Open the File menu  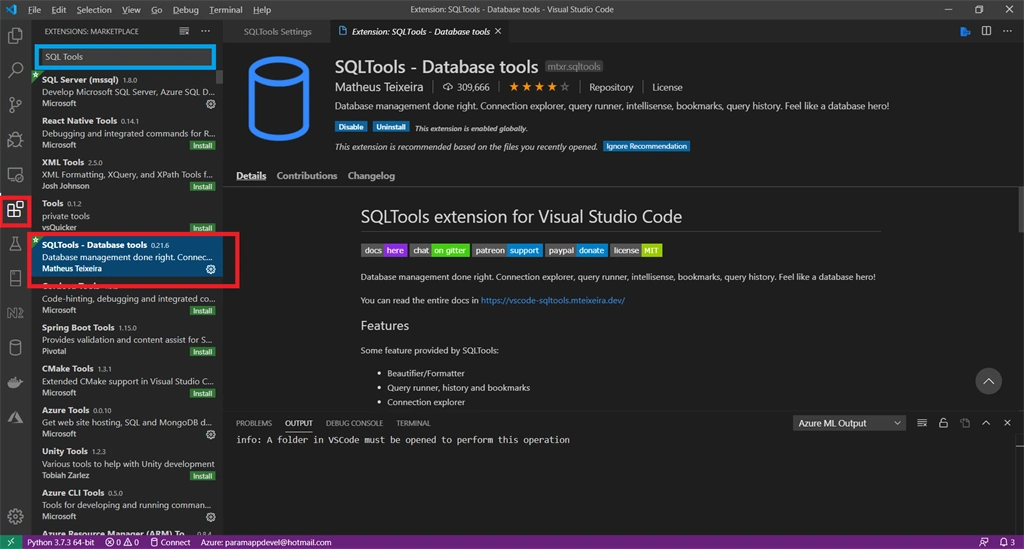35,10
